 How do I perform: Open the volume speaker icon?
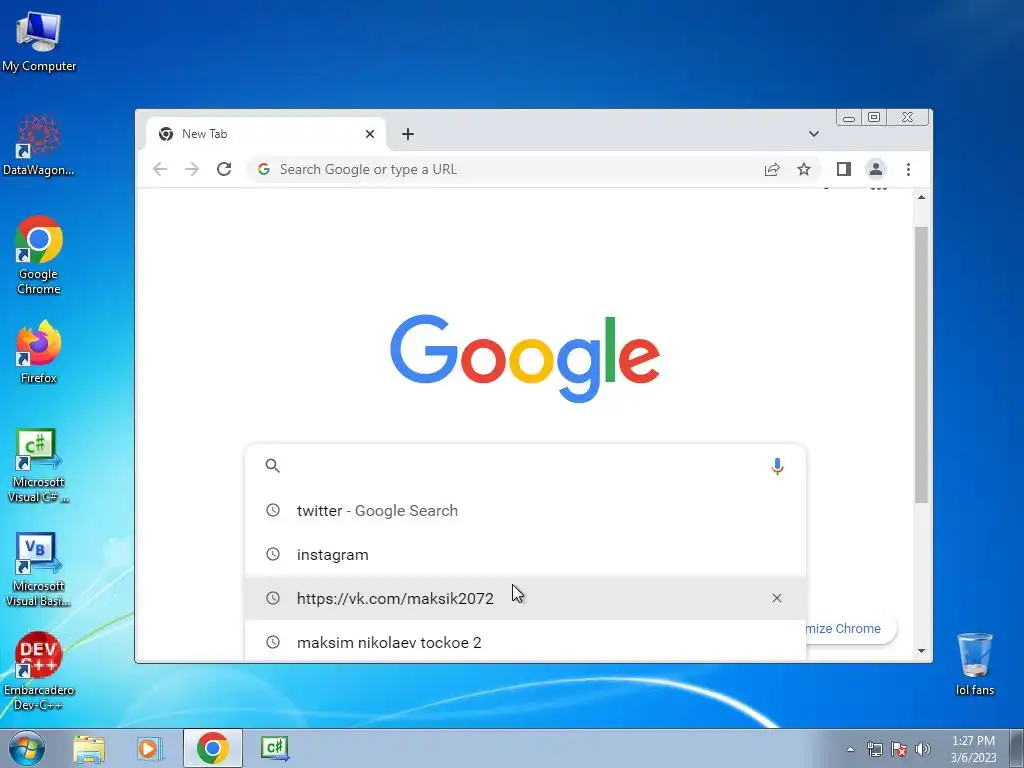click(923, 749)
